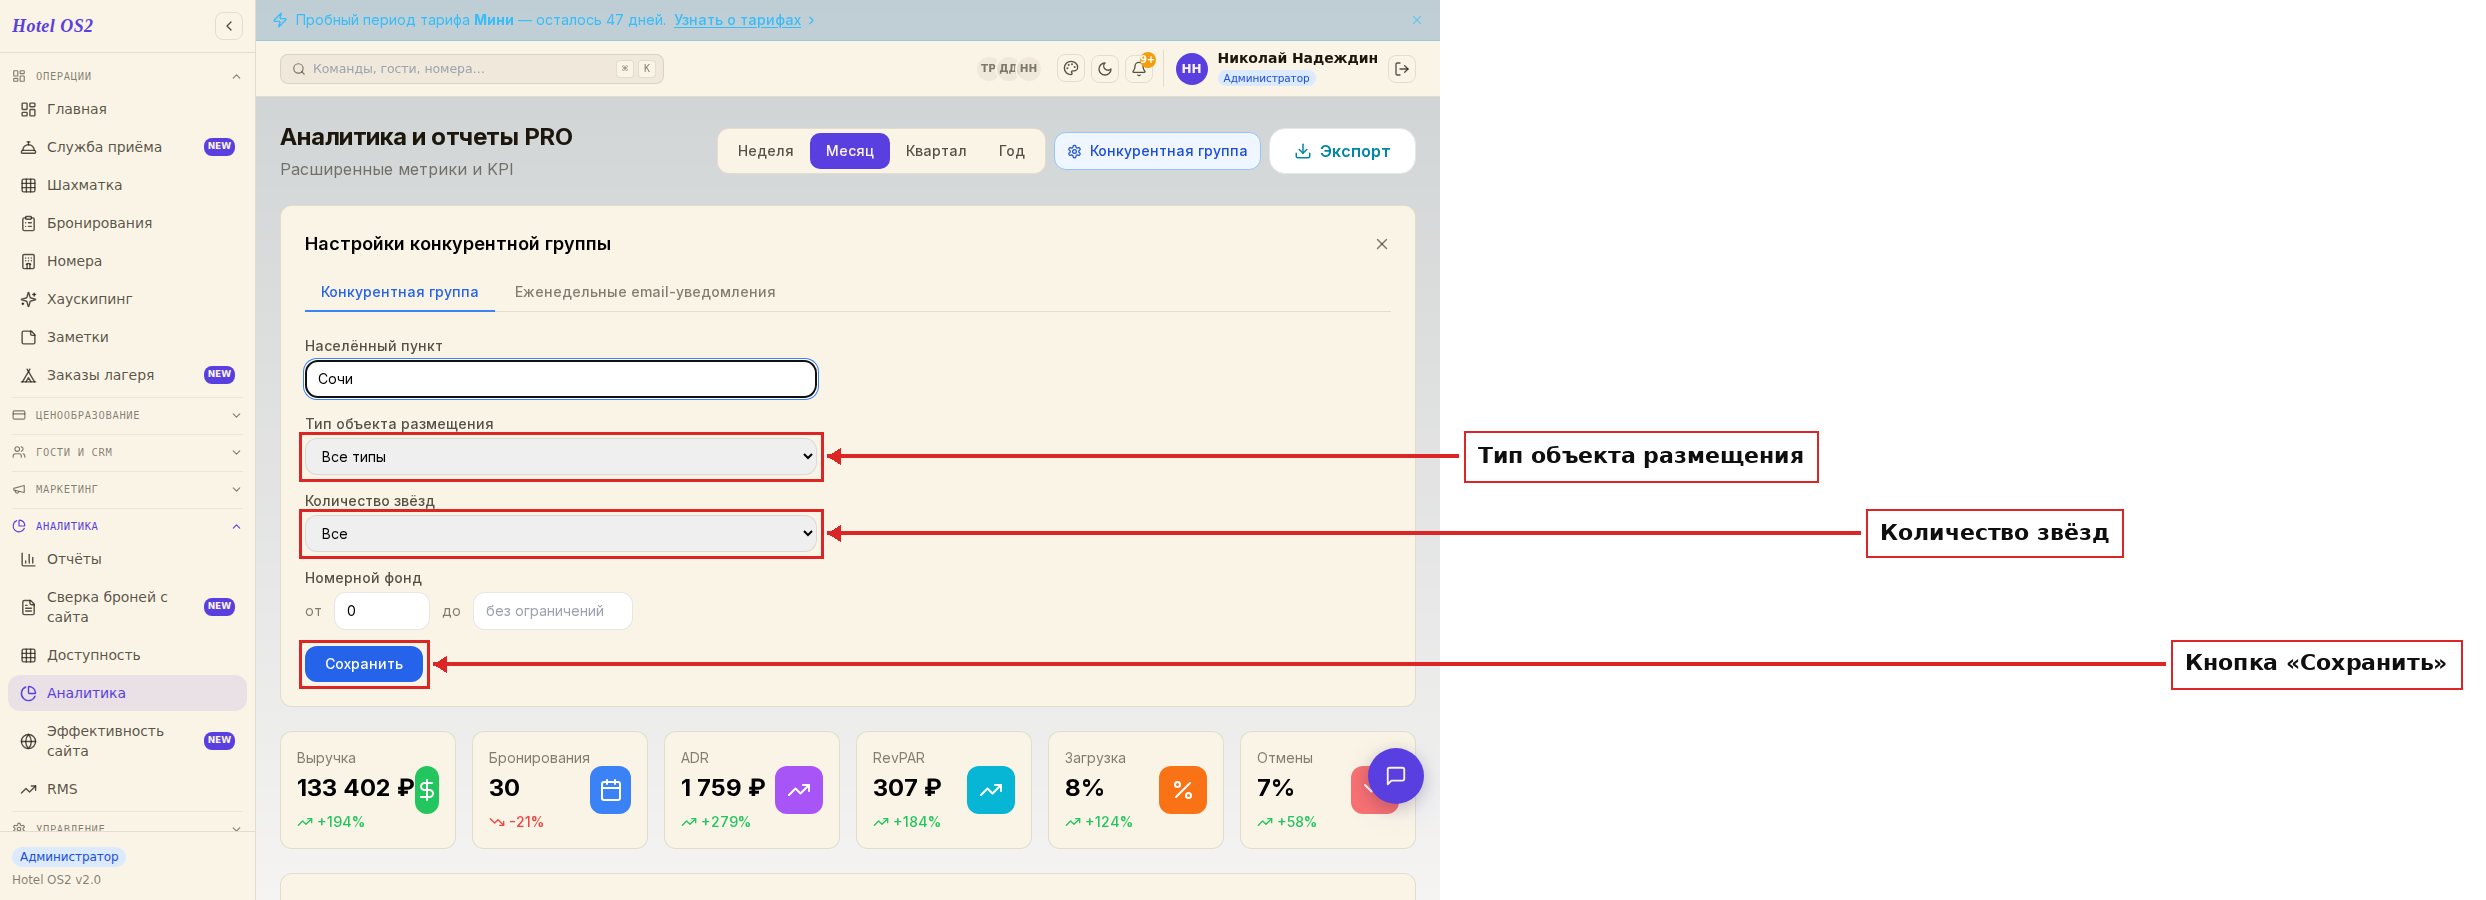Click the logout icon next to profile
The image size is (2486, 900).
(1402, 69)
